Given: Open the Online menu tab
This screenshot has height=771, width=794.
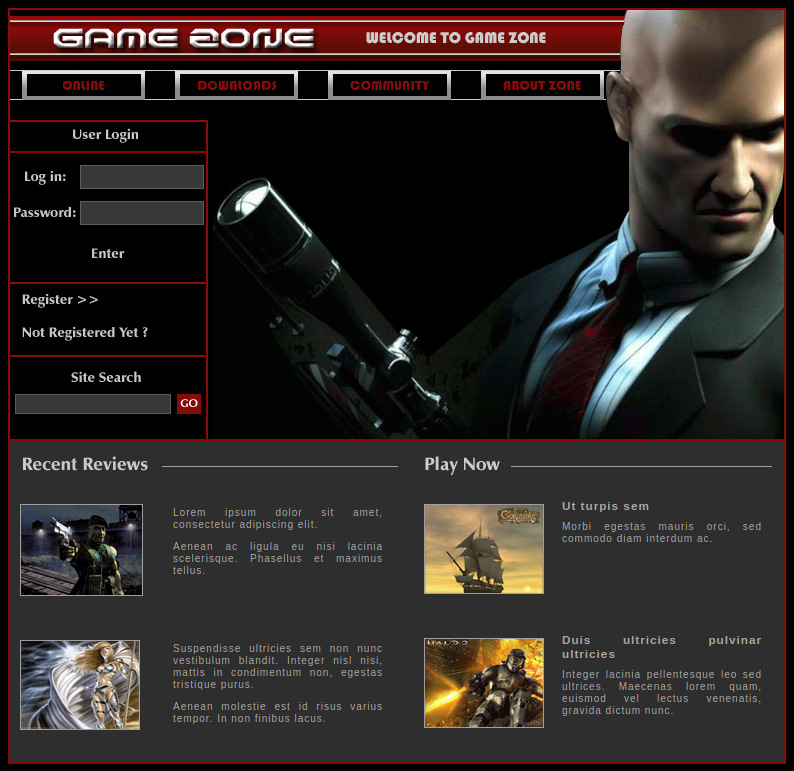Looking at the screenshot, I should click(84, 85).
